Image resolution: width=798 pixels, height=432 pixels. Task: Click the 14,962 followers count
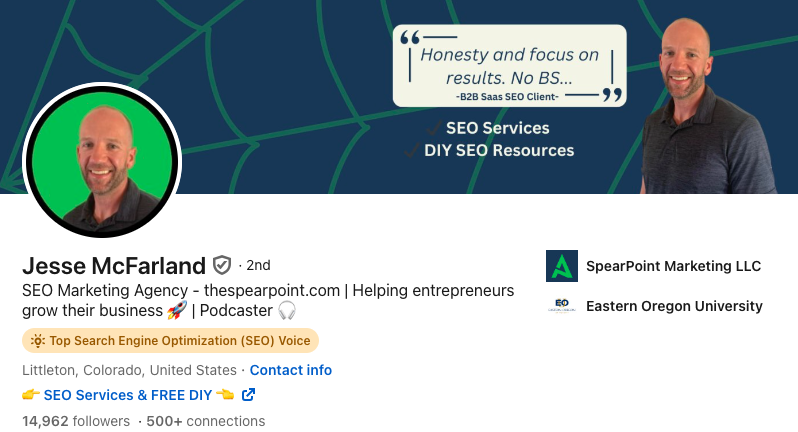click(x=76, y=421)
